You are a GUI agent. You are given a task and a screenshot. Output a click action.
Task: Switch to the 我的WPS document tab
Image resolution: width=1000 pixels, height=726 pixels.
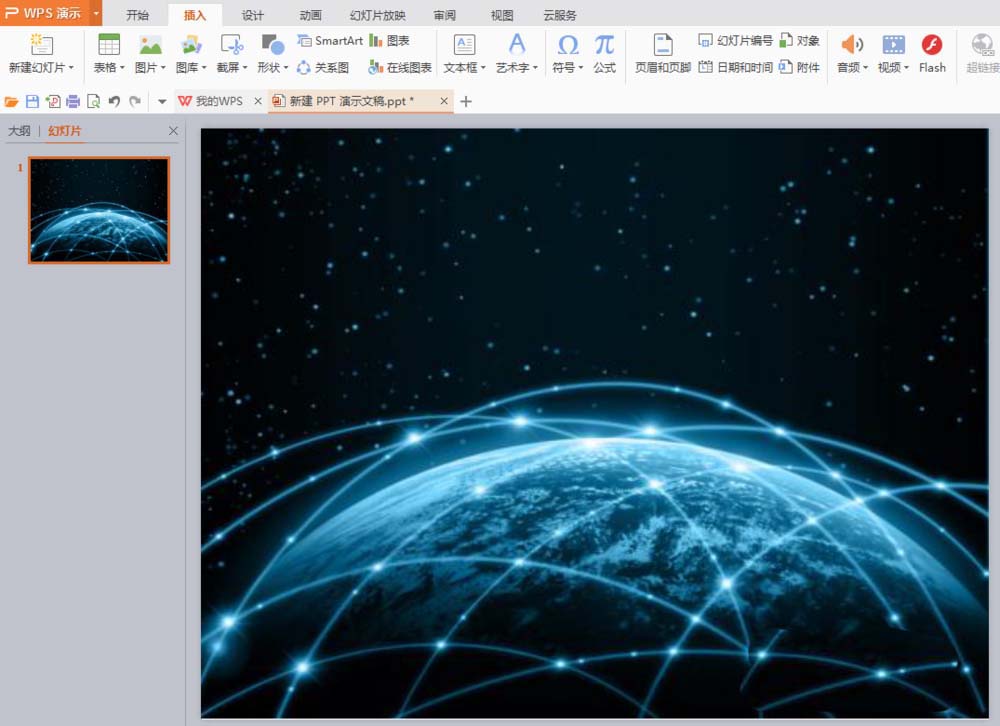point(212,101)
